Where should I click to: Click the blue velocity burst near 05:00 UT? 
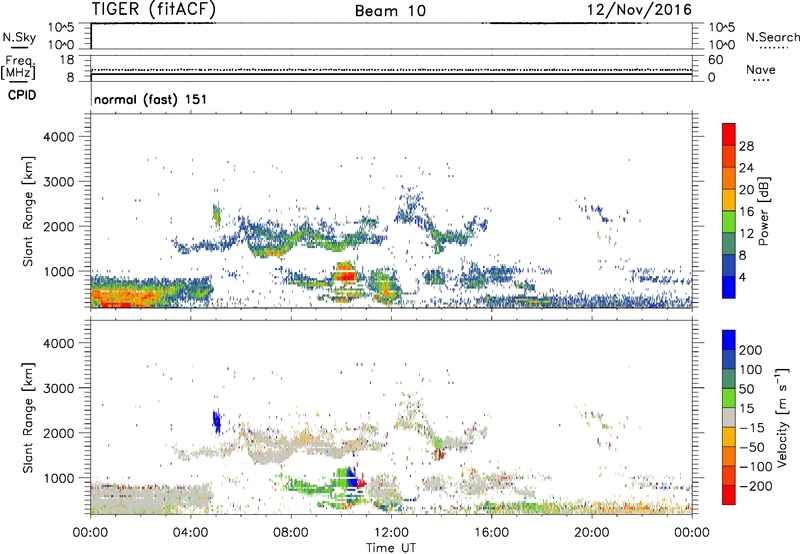(217, 421)
